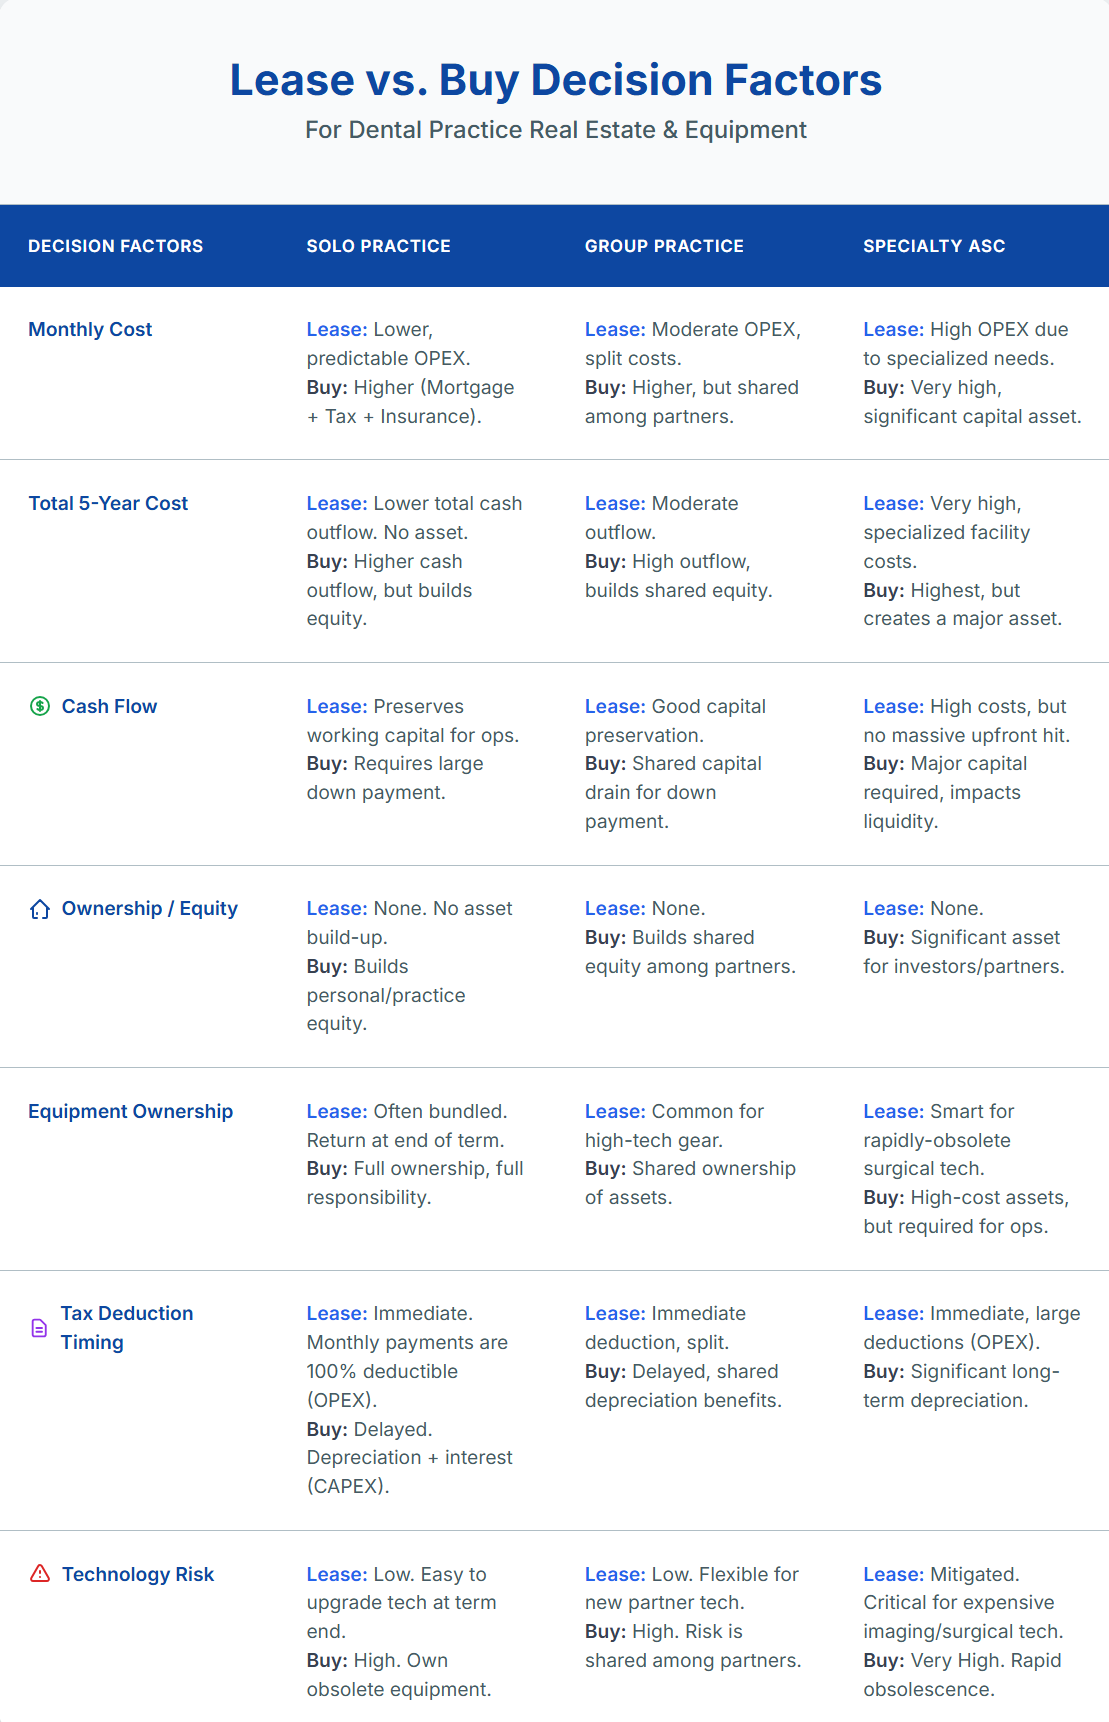Select the Specialty ASC column header
This screenshot has width=1109, height=1722.
pos(934,246)
